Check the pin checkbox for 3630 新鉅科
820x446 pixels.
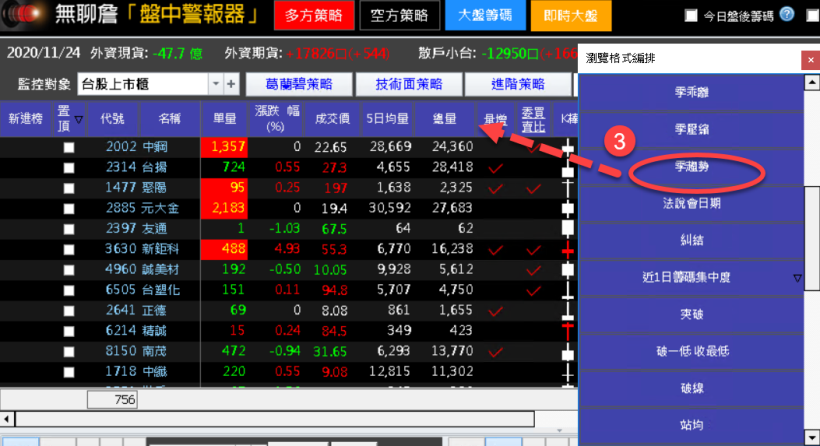pyautogui.click(x=69, y=249)
